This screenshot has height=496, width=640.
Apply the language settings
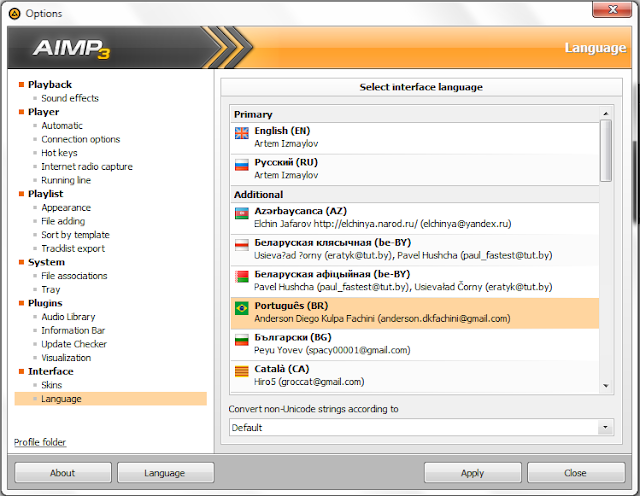coord(473,473)
